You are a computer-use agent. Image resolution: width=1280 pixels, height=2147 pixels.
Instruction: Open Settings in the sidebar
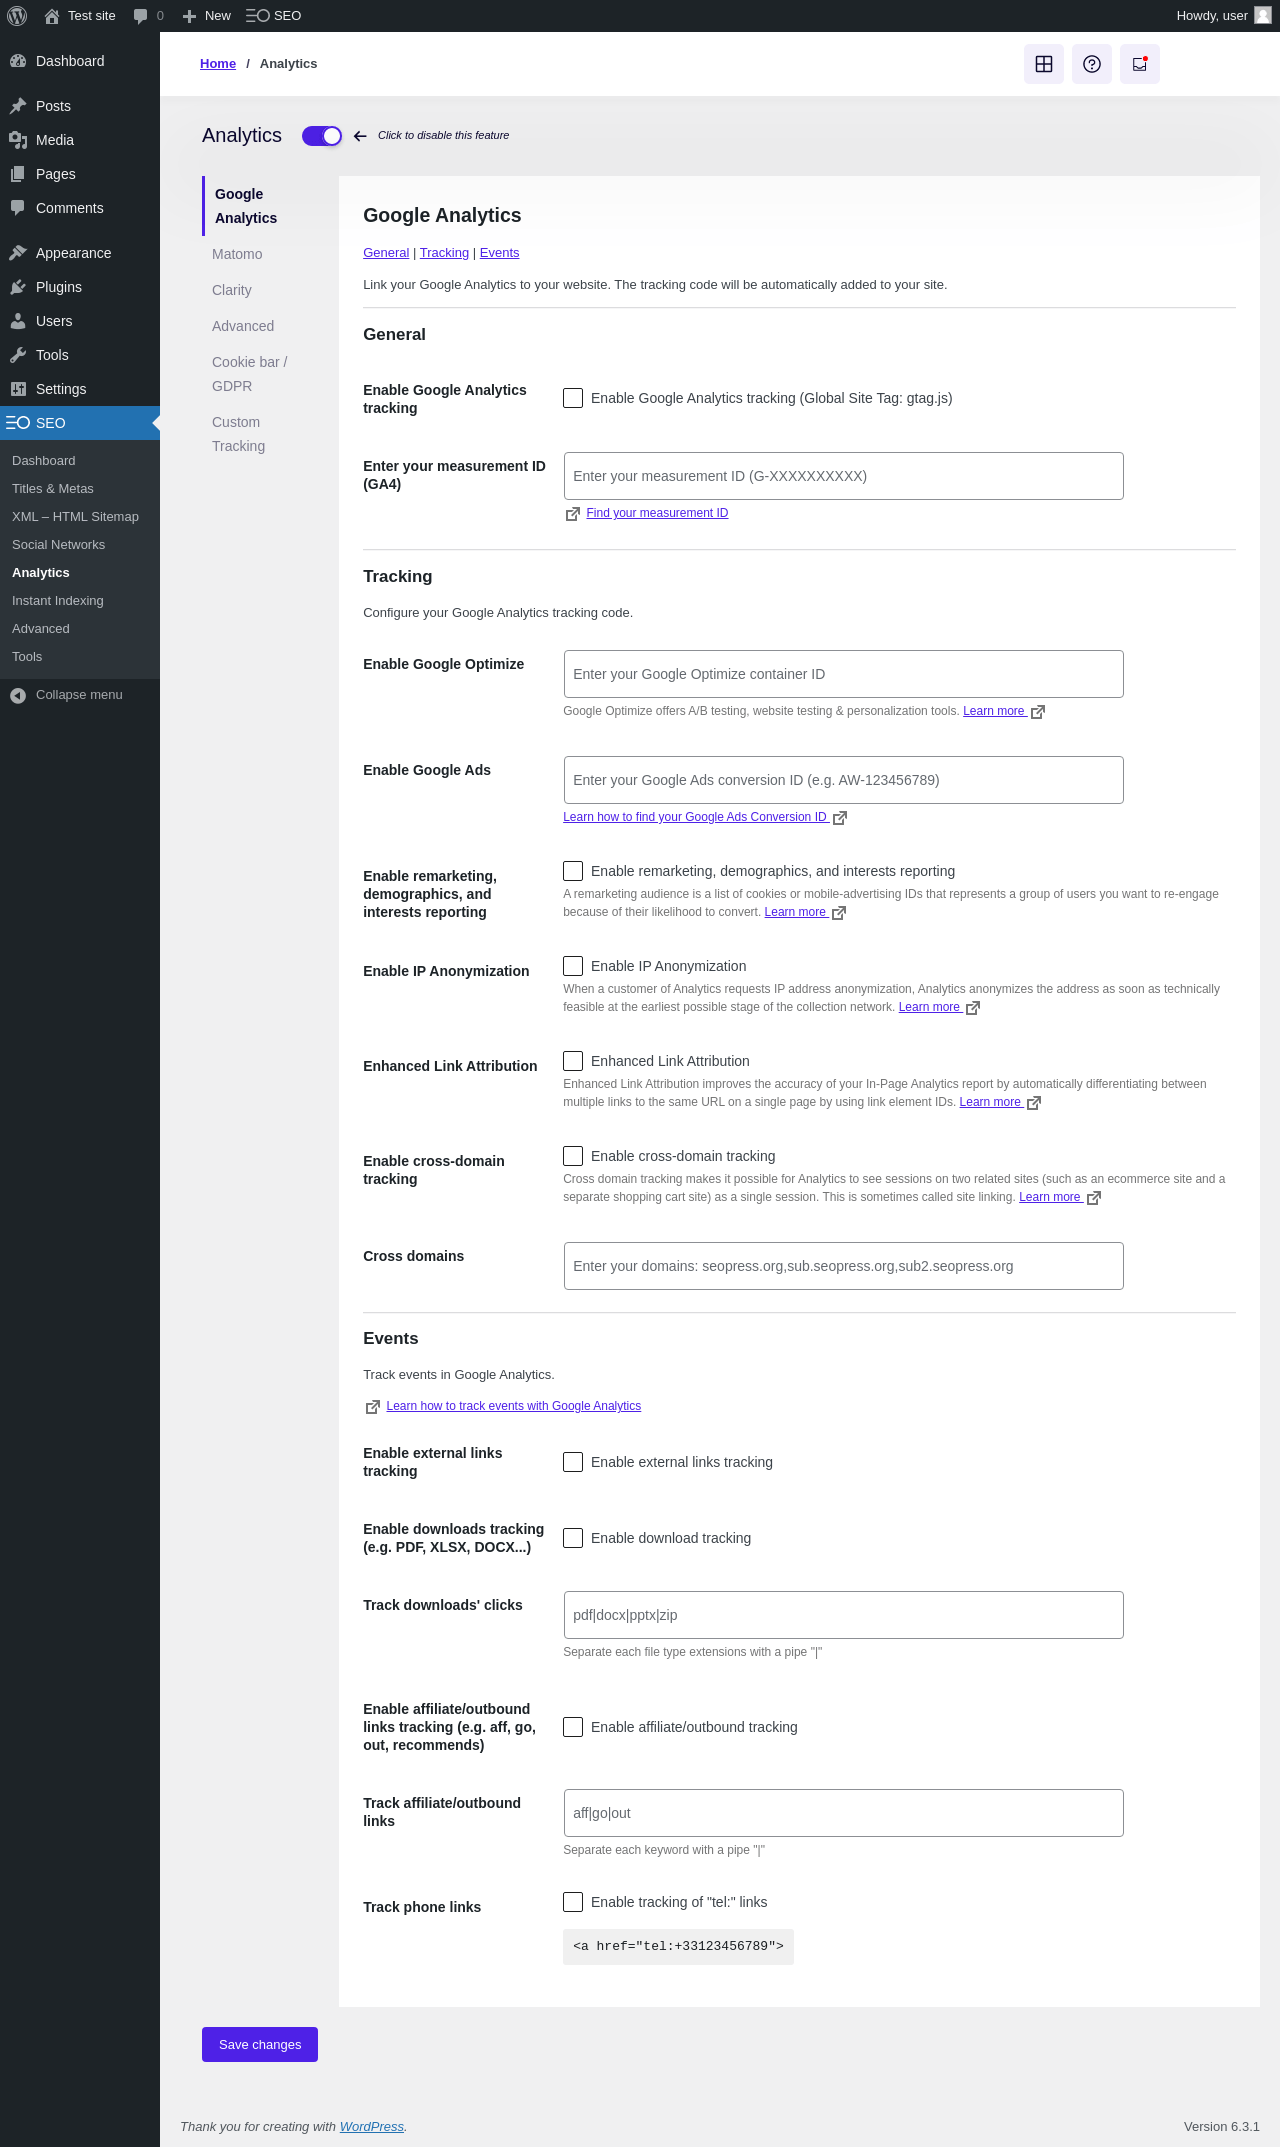coord(80,389)
